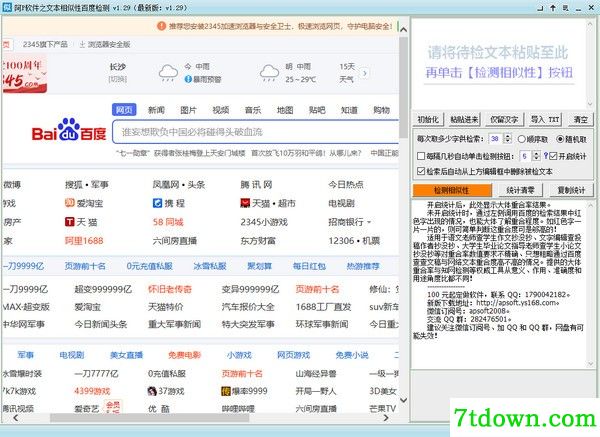This screenshot has width=600, height=437.
Task: Click the browser pane scroll-up arrow
Action: coord(403,29)
